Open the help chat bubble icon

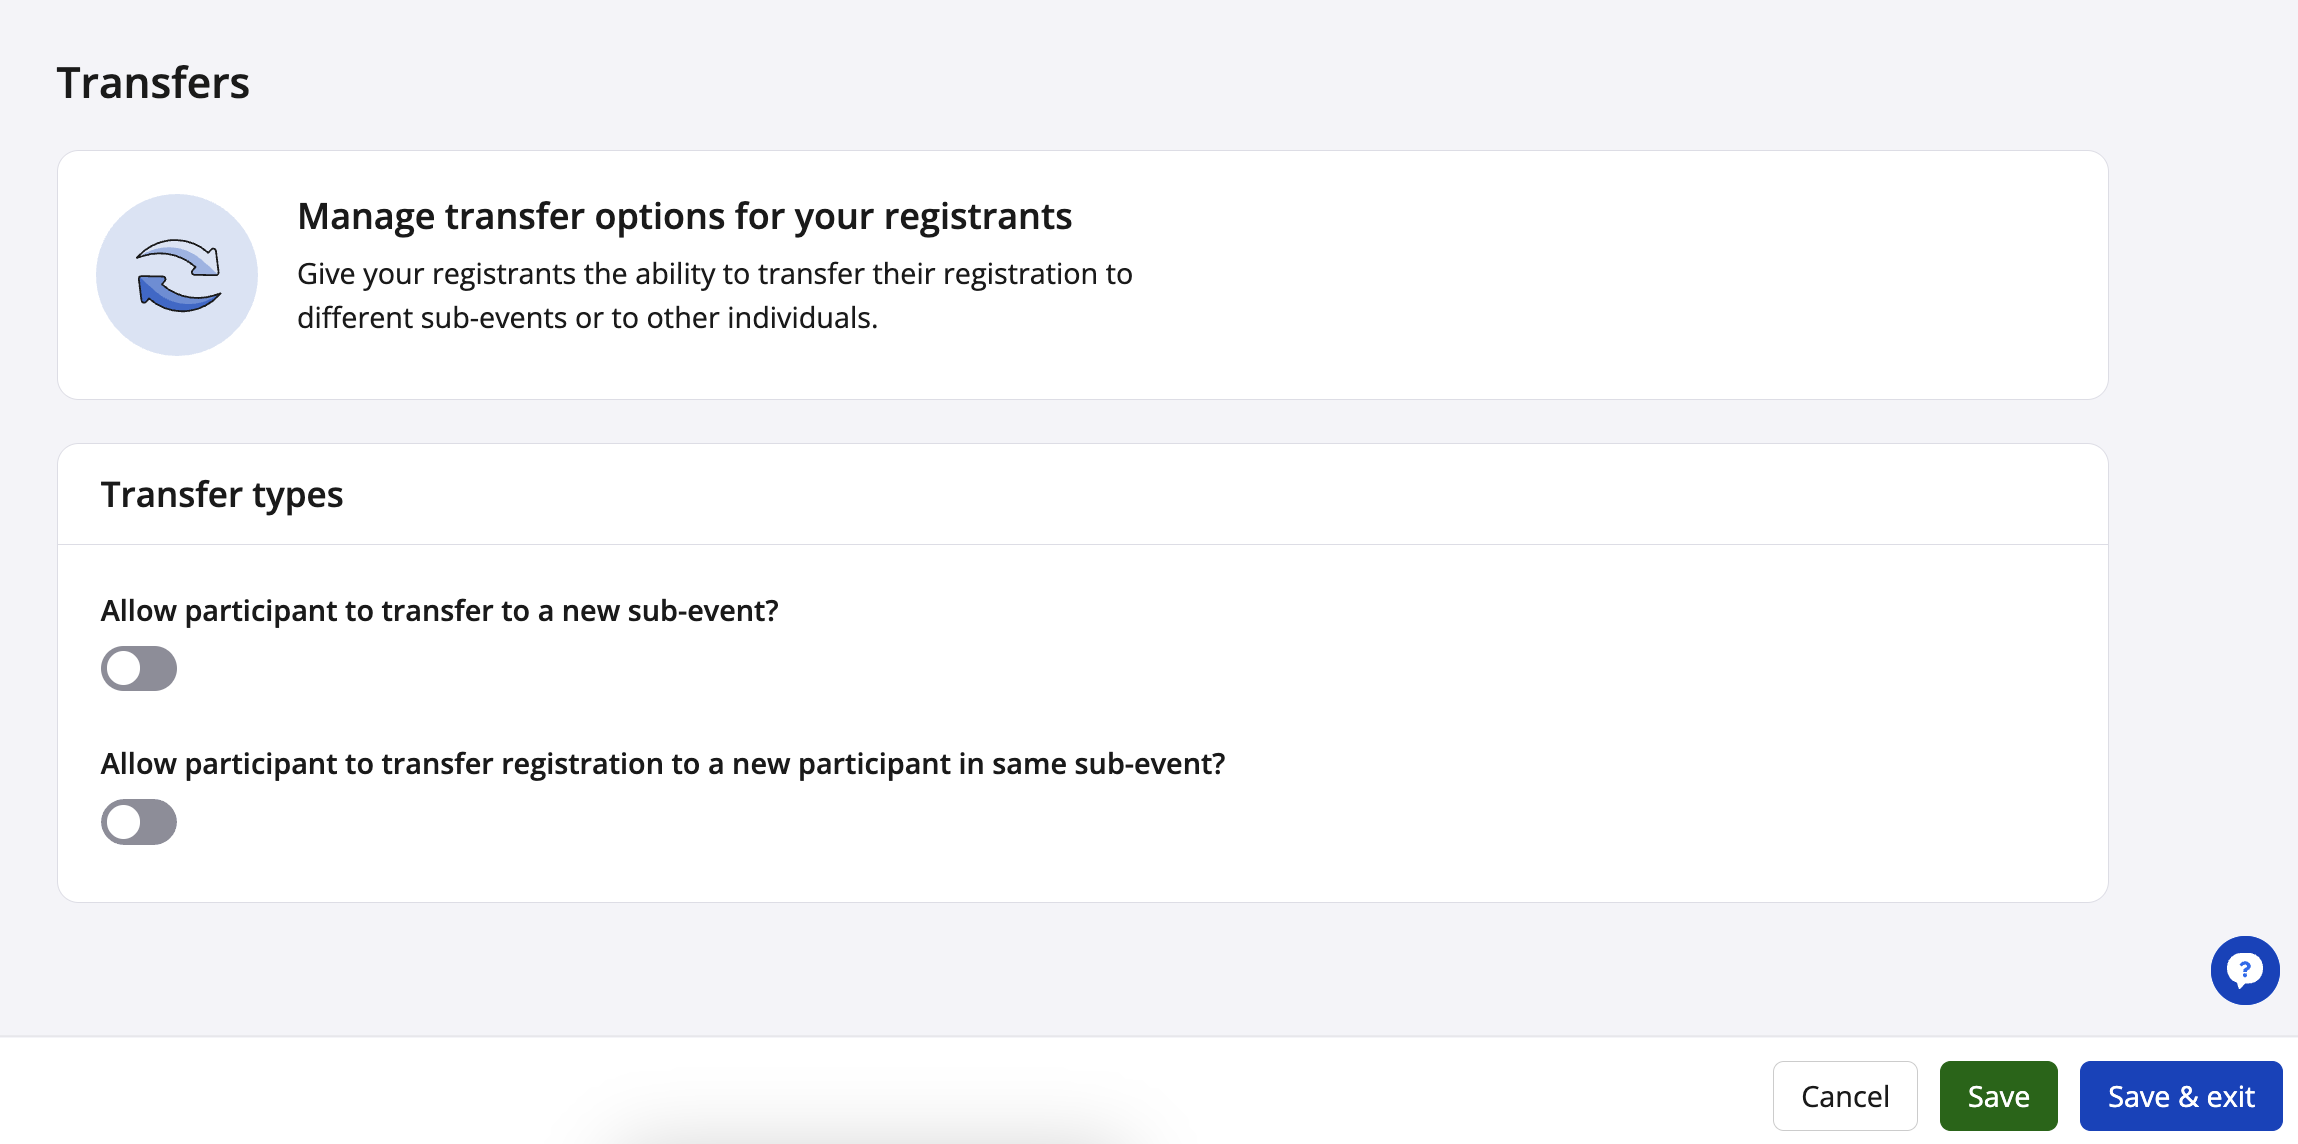coord(2244,970)
